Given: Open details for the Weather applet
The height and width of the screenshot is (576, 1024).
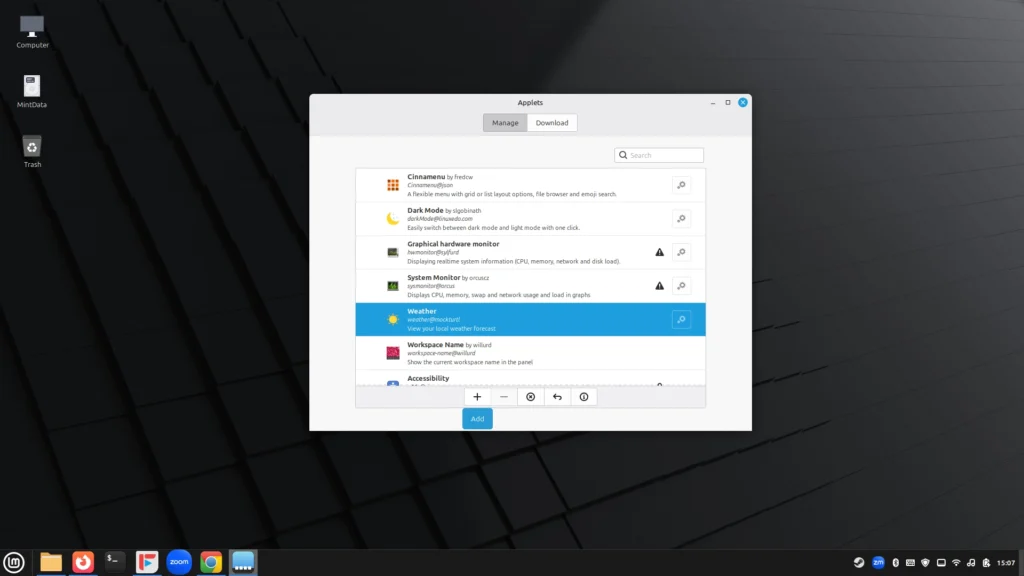Looking at the screenshot, I should point(681,319).
